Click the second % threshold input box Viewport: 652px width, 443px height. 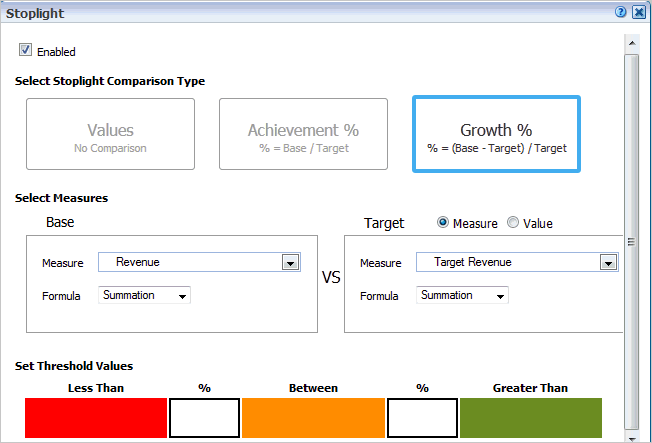[422, 417]
